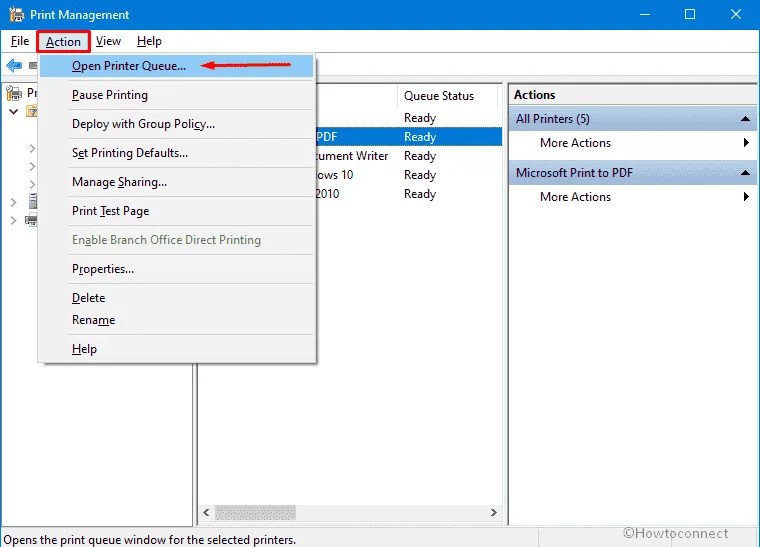Select Pause Printing from the menu
Viewport: 760px width, 547px height.
click(x=177, y=95)
